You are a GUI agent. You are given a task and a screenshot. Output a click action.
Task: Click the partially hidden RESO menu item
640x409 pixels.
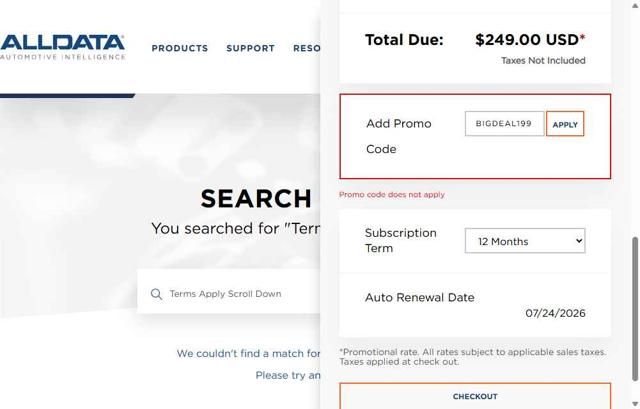[x=306, y=48]
